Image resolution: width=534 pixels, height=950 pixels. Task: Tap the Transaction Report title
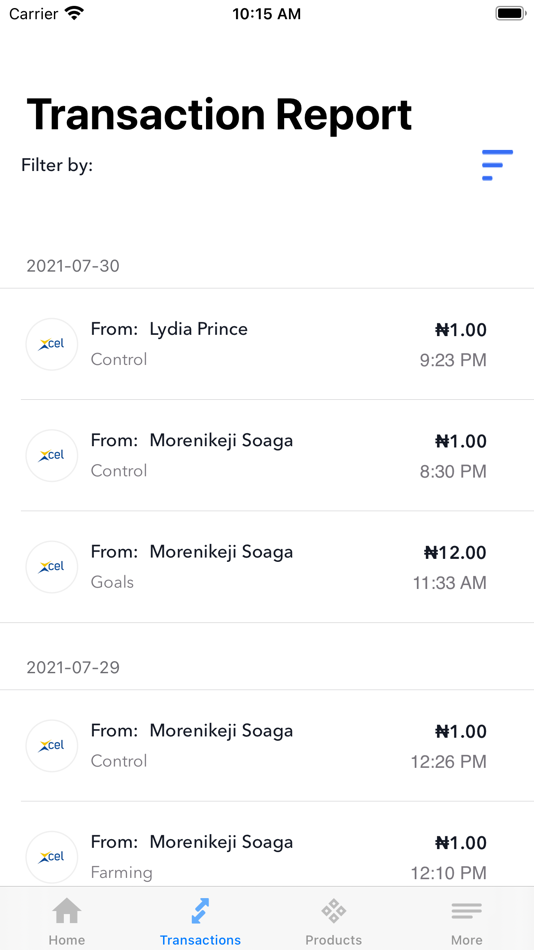coord(219,115)
